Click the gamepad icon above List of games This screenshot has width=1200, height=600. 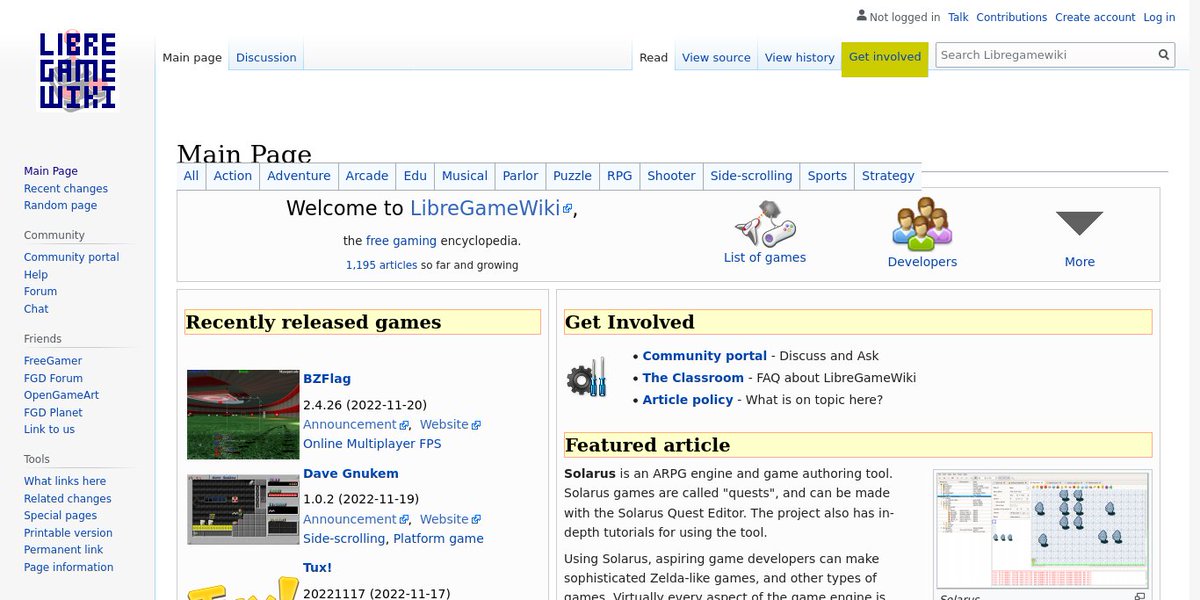tap(765, 224)
